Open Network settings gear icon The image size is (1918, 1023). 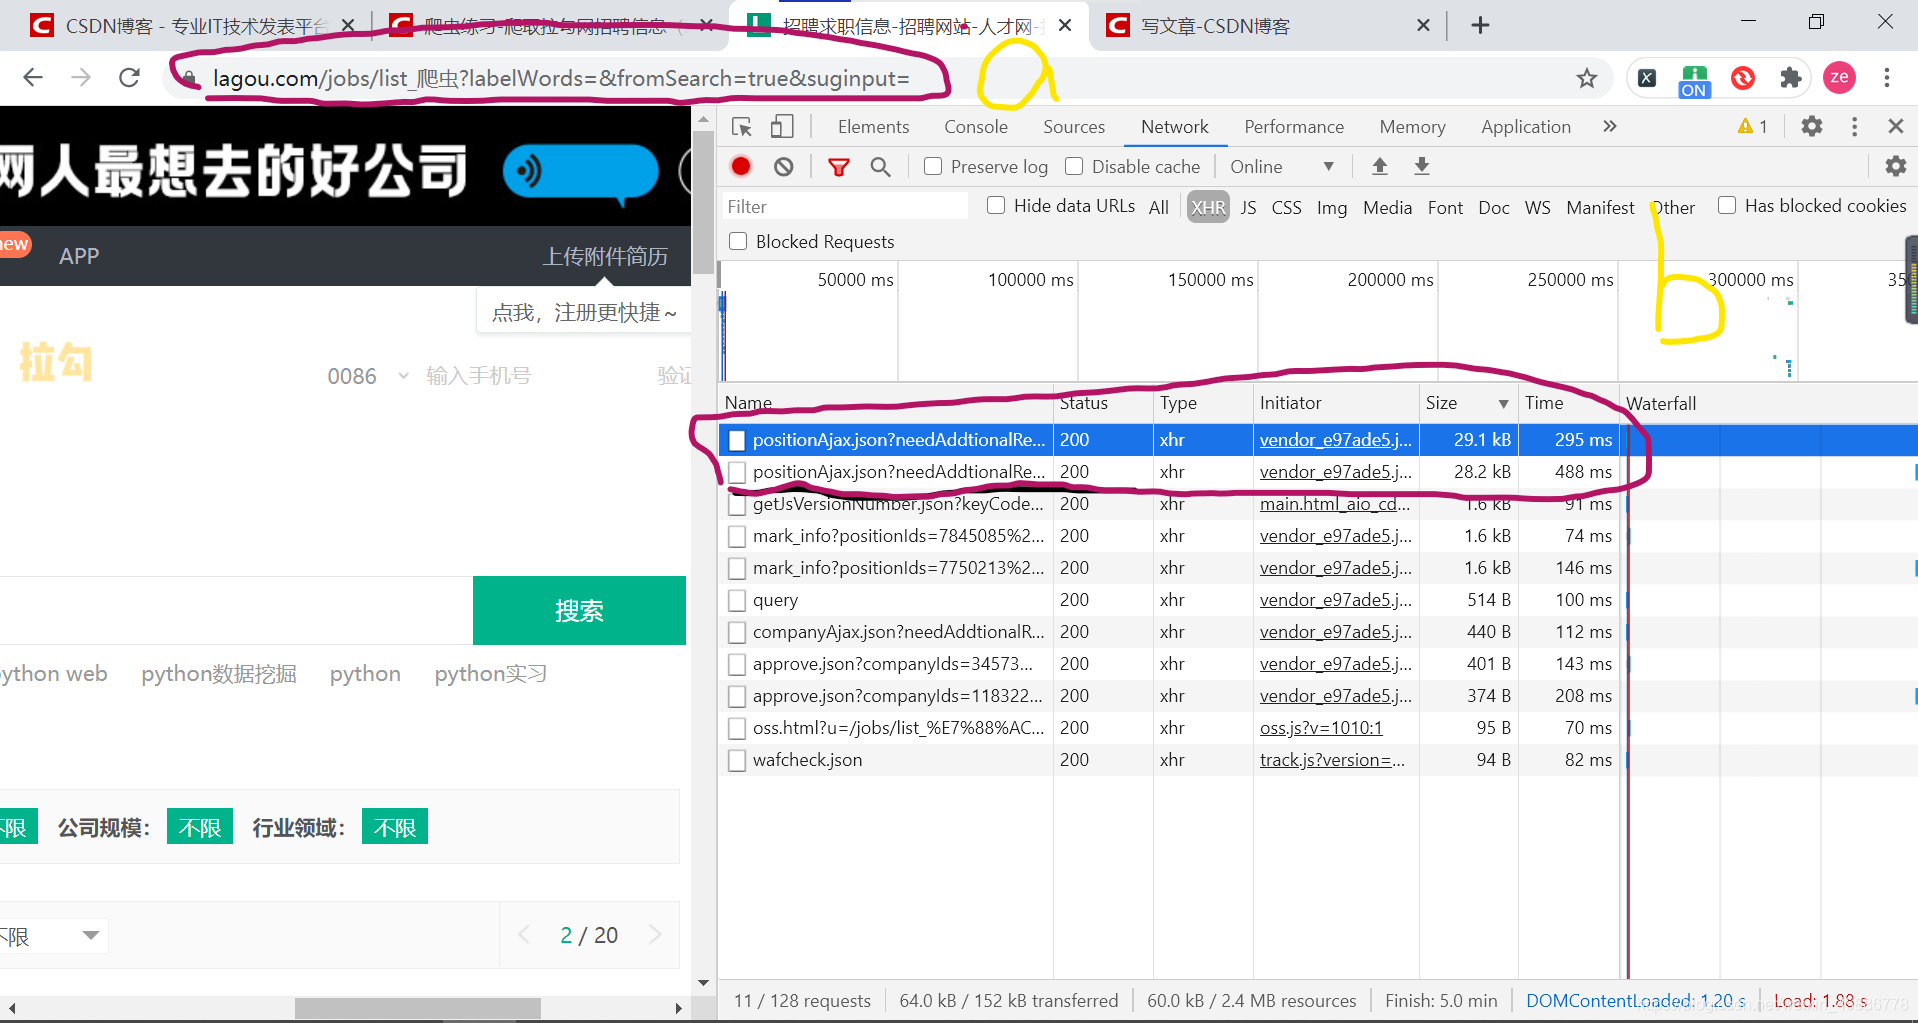[1895, 166]
